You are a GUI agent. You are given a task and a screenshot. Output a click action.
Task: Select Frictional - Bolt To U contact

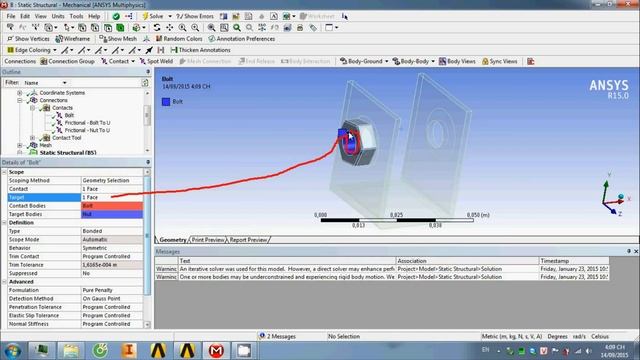[87, 123]
